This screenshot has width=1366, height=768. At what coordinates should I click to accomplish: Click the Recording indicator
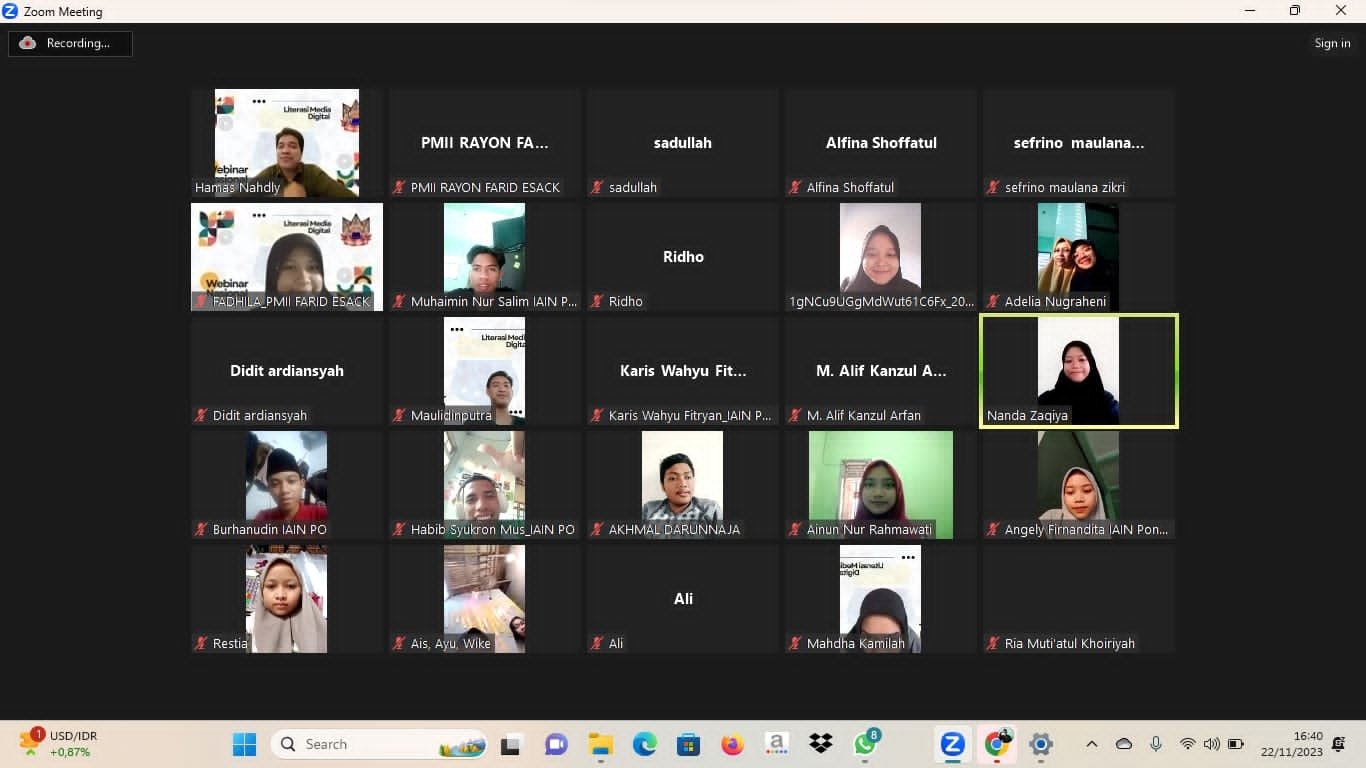click(x=70, y=43)
